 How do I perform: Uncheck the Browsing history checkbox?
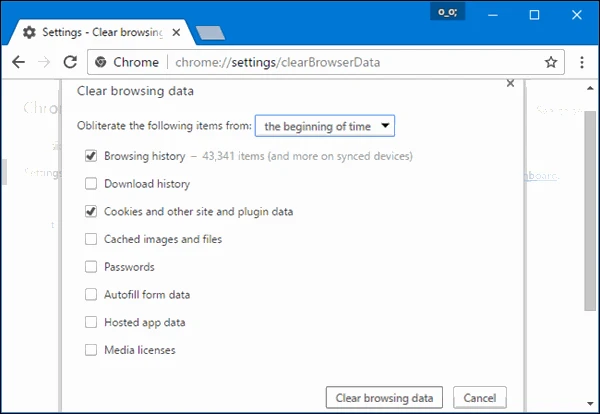point(91,156)
